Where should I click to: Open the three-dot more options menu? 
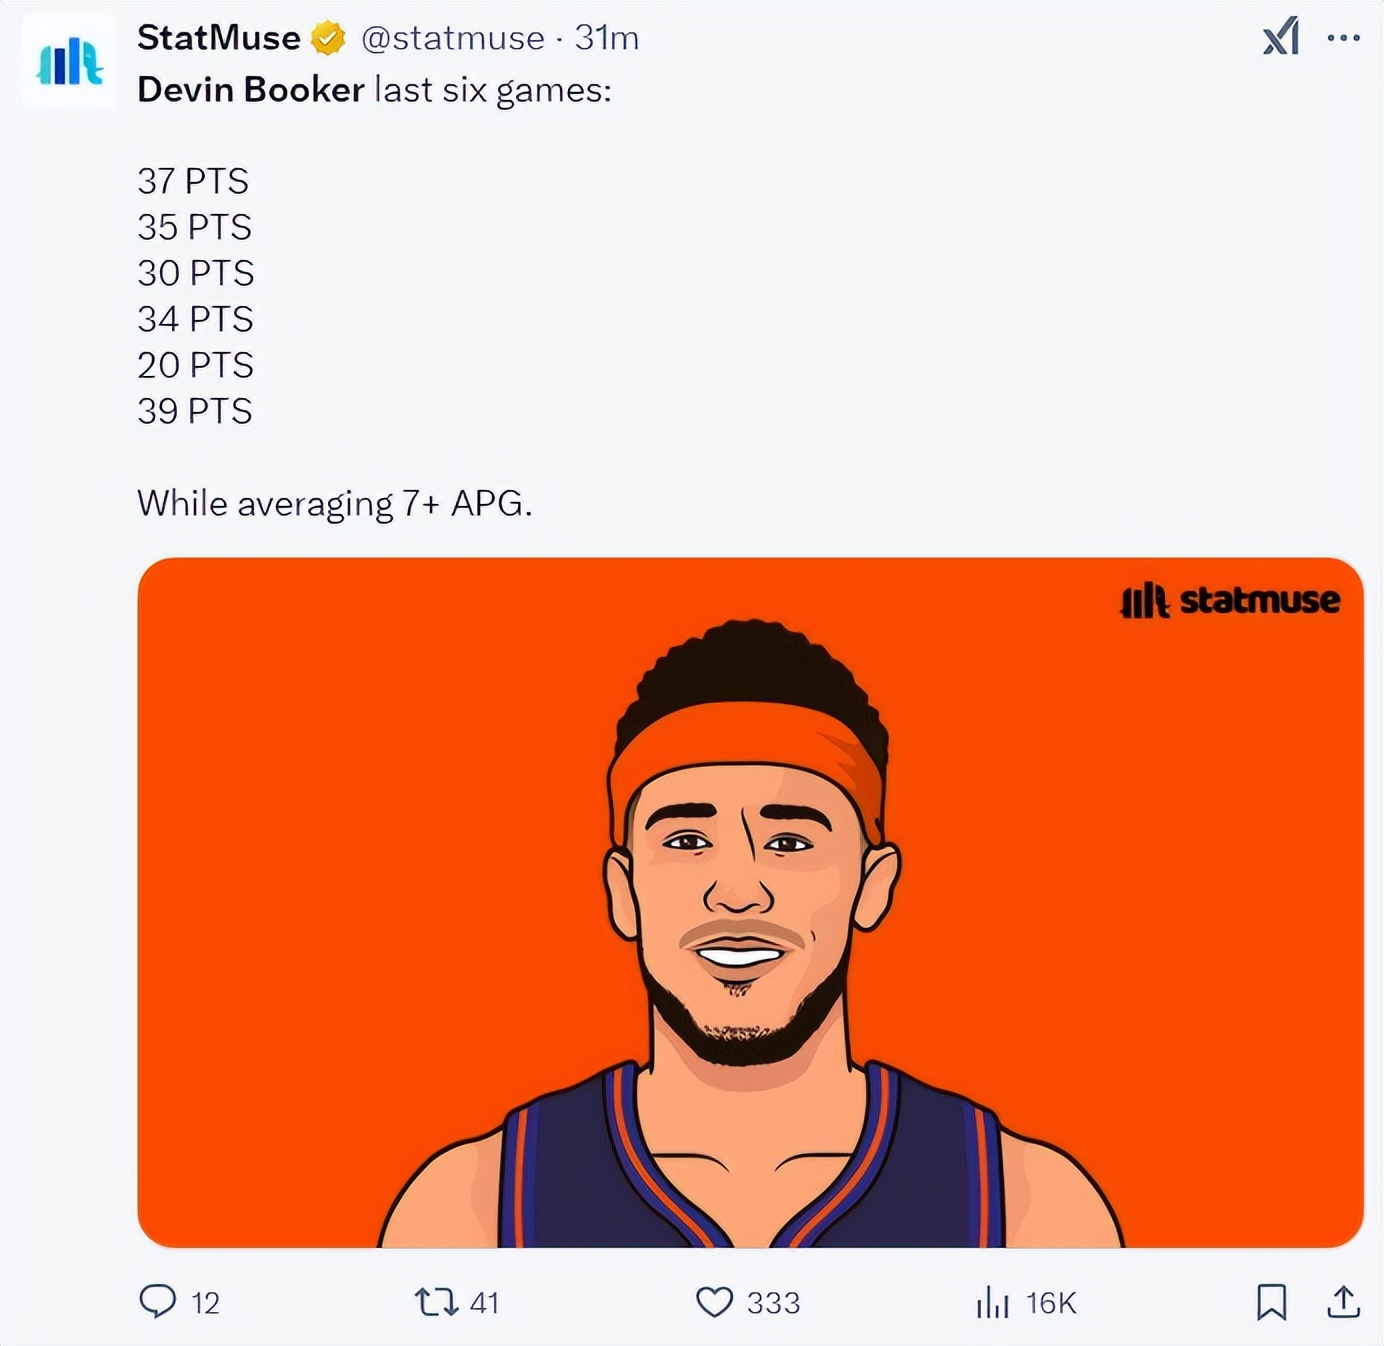tap(1343, 38)
